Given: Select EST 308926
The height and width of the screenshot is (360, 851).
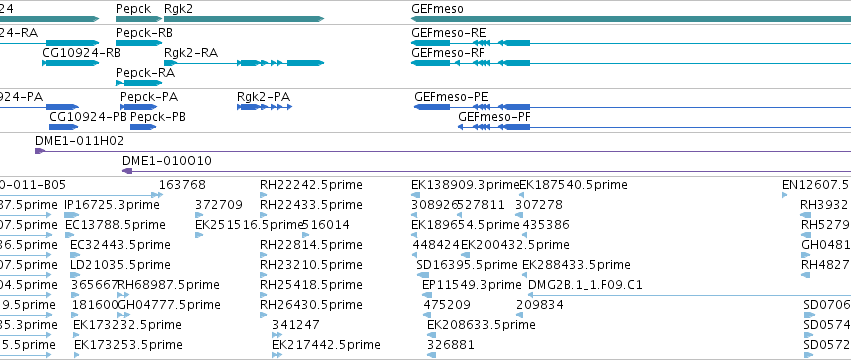Looking at the screenshot, I should point(434,205).
